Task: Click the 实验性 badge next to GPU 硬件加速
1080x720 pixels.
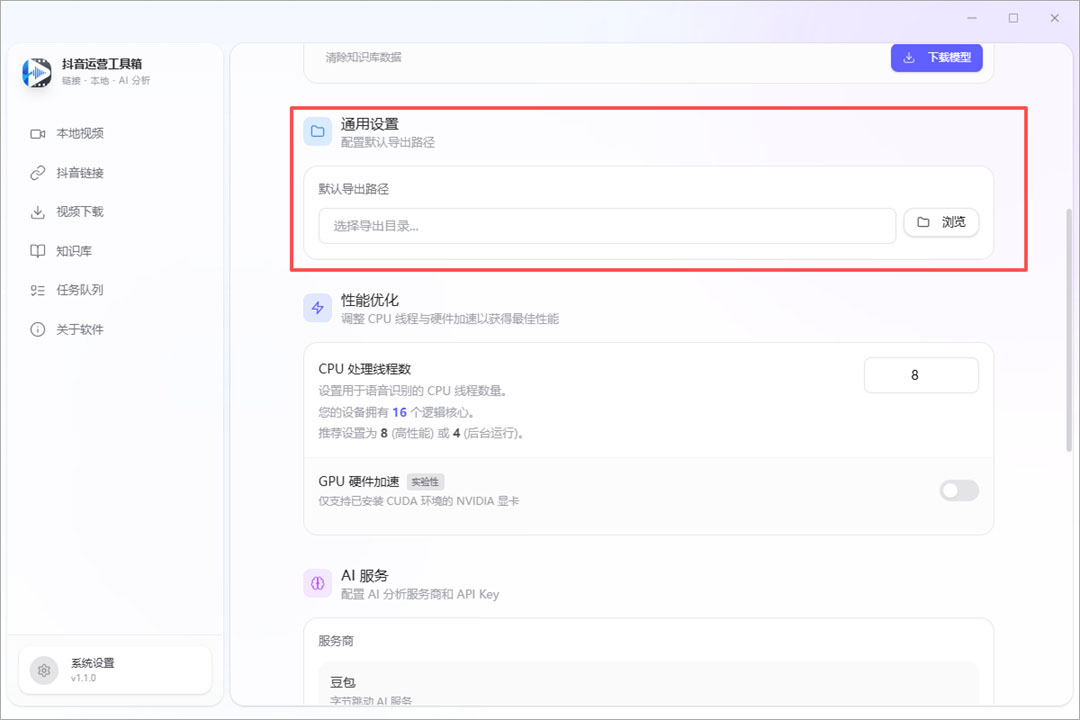Action: click(425, 481)
